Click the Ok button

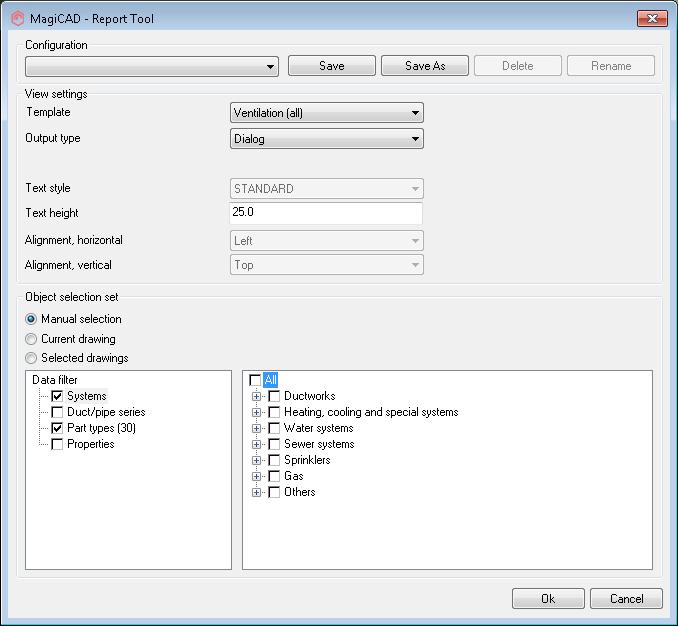point(548,599)
